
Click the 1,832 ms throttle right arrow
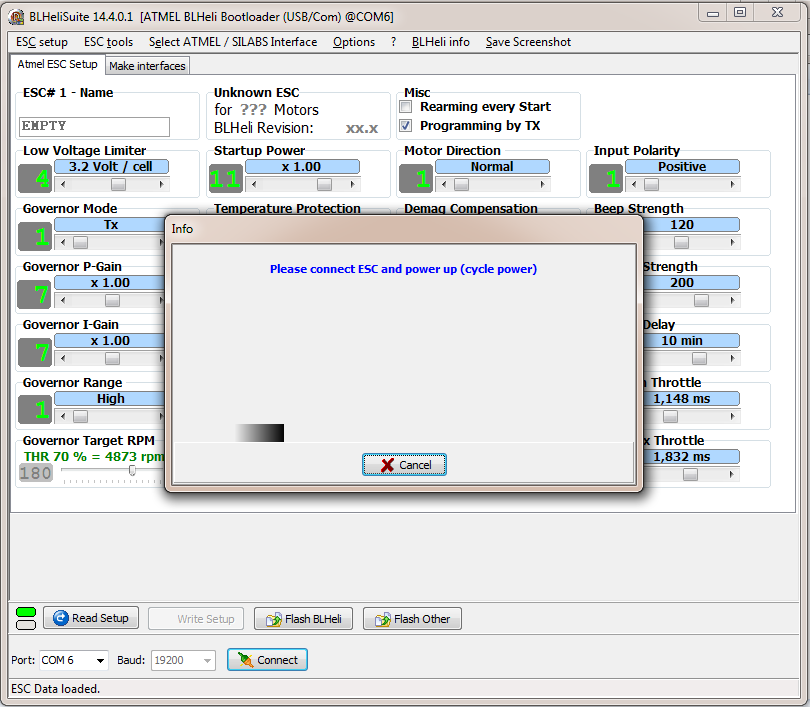tap(733, 474)
